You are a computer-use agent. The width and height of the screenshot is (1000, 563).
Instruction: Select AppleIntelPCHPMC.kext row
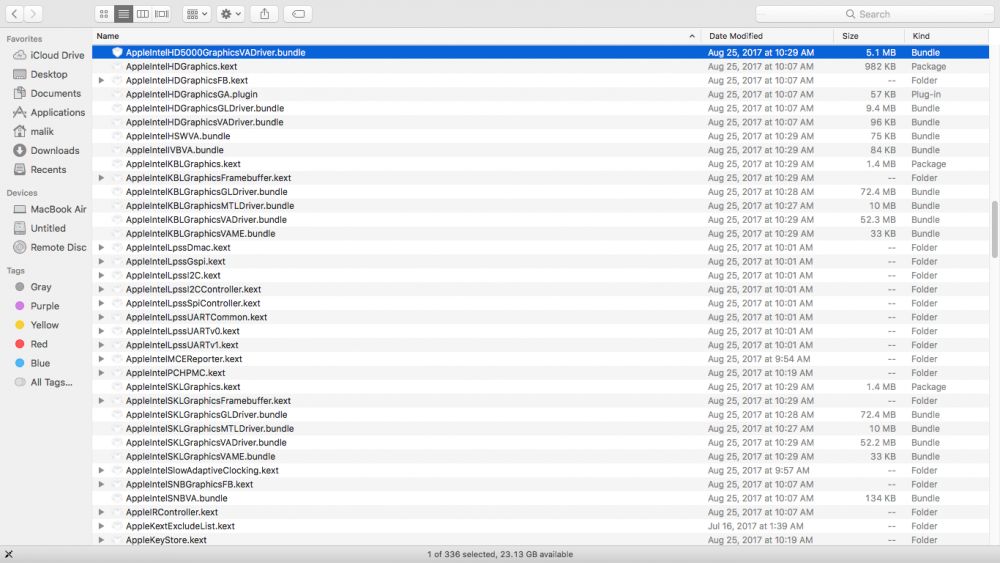pyautogui.click(x=540, y=373)
